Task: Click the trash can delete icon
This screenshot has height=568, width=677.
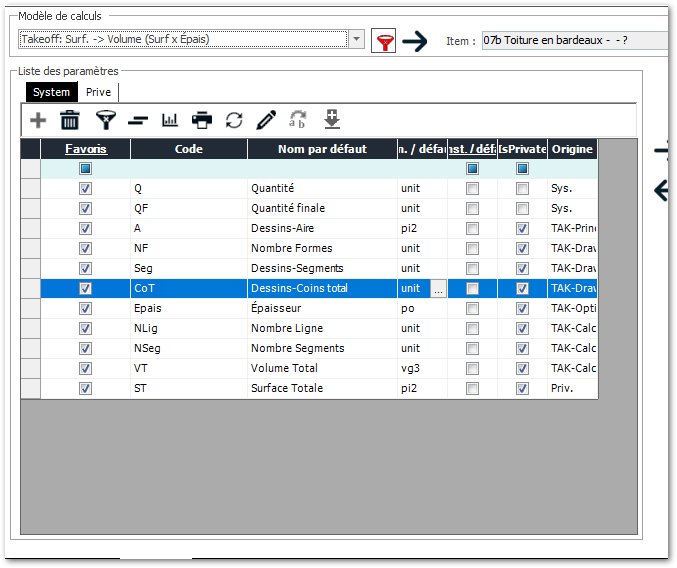Action: coord(70,120)
